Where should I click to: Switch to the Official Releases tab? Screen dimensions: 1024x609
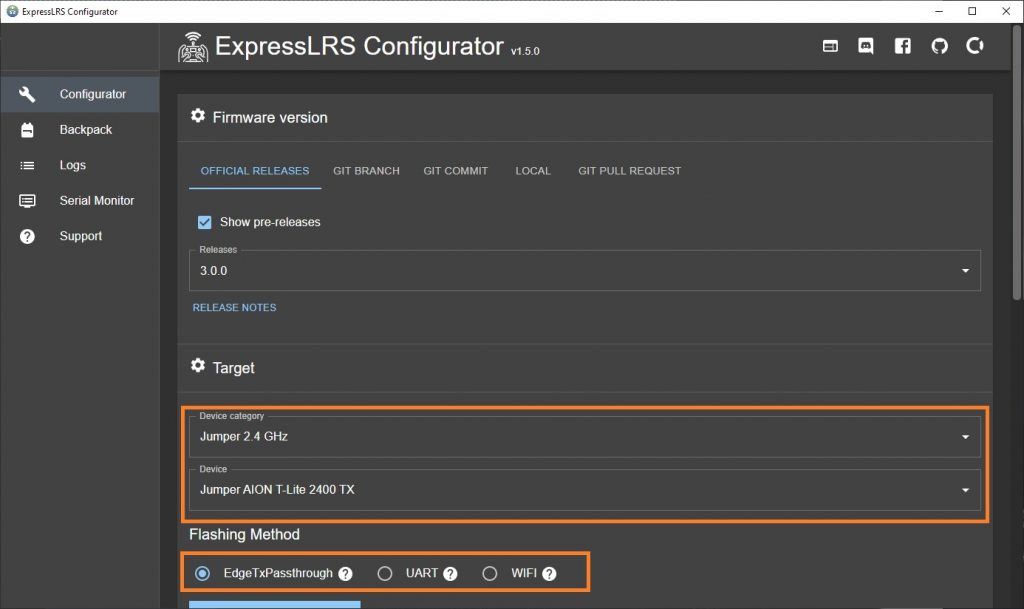(x=255, y=171)
